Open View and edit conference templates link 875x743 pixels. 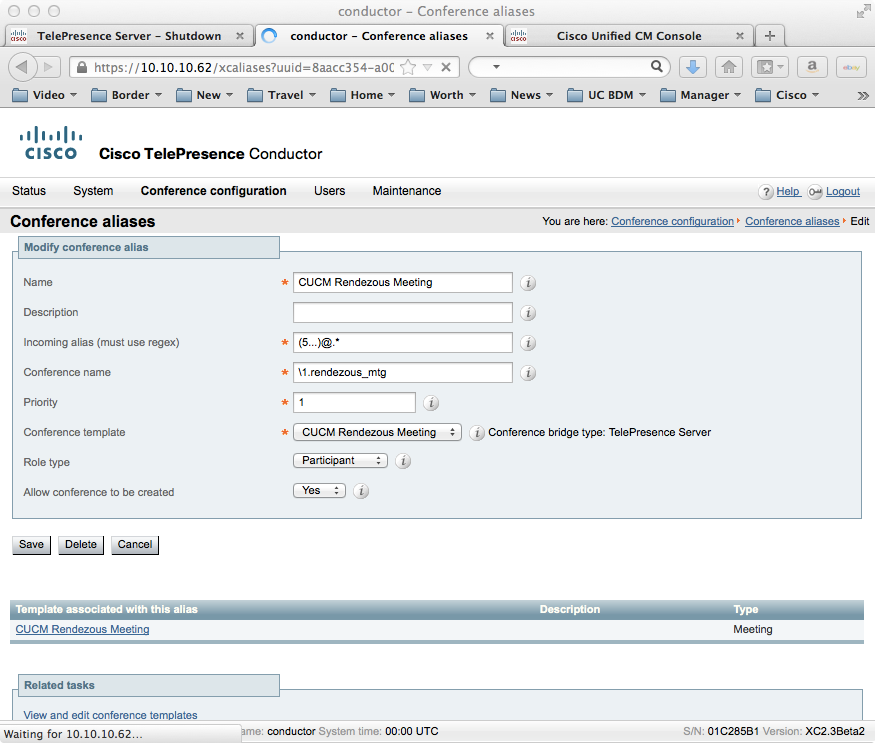tap(110, 715)
